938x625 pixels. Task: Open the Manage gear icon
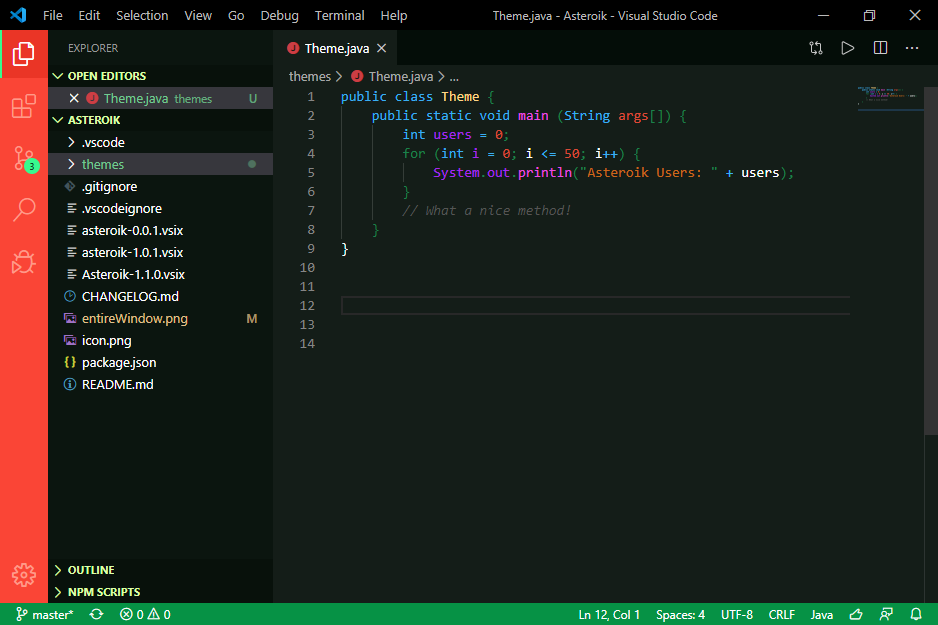point(24,575)
